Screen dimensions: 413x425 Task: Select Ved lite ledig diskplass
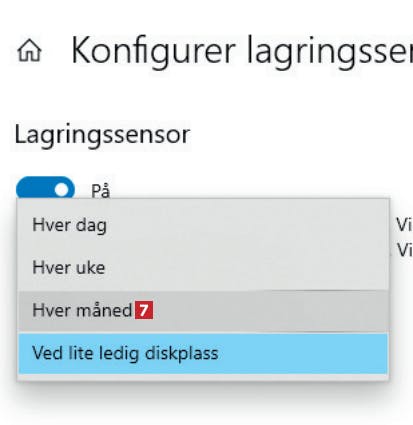[x=203, y=353]
